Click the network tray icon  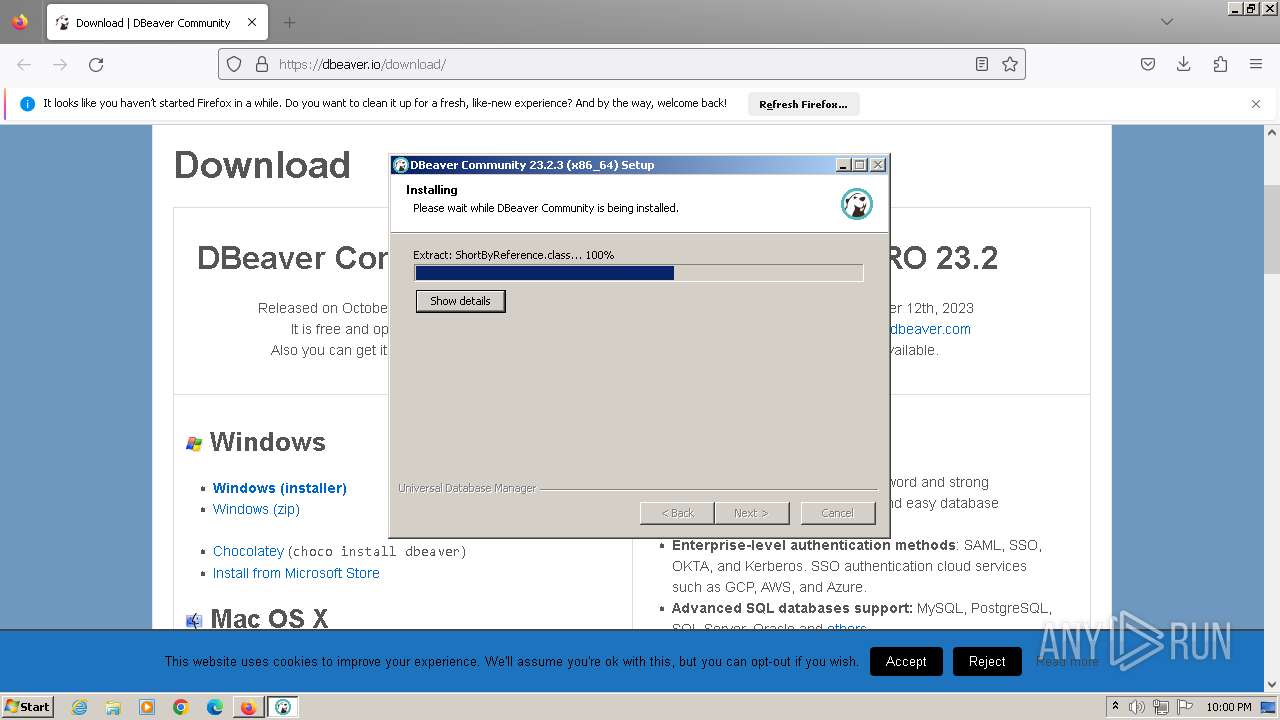click(1160, 707)
